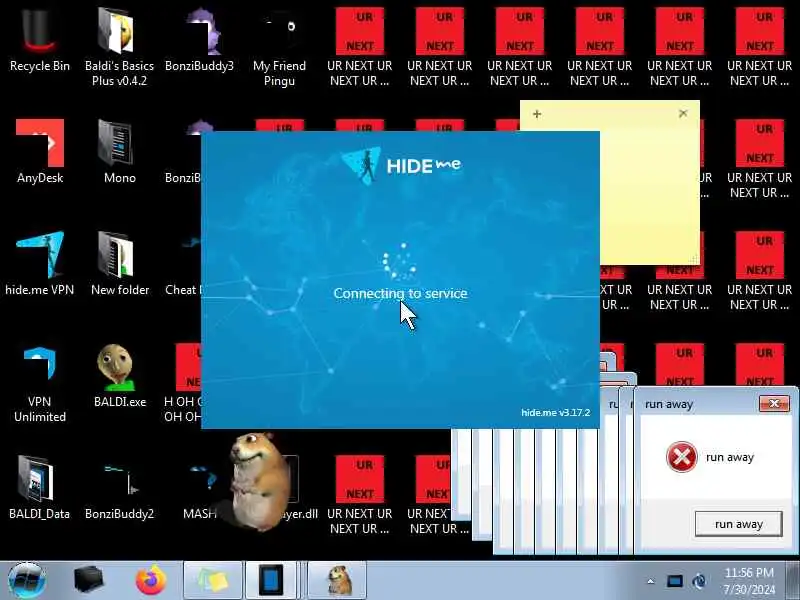This screenshot has width=800, height=600.
Task: Select the BALDI_Data folder icon
Action: pyautogui.click(x=39, y=488)
